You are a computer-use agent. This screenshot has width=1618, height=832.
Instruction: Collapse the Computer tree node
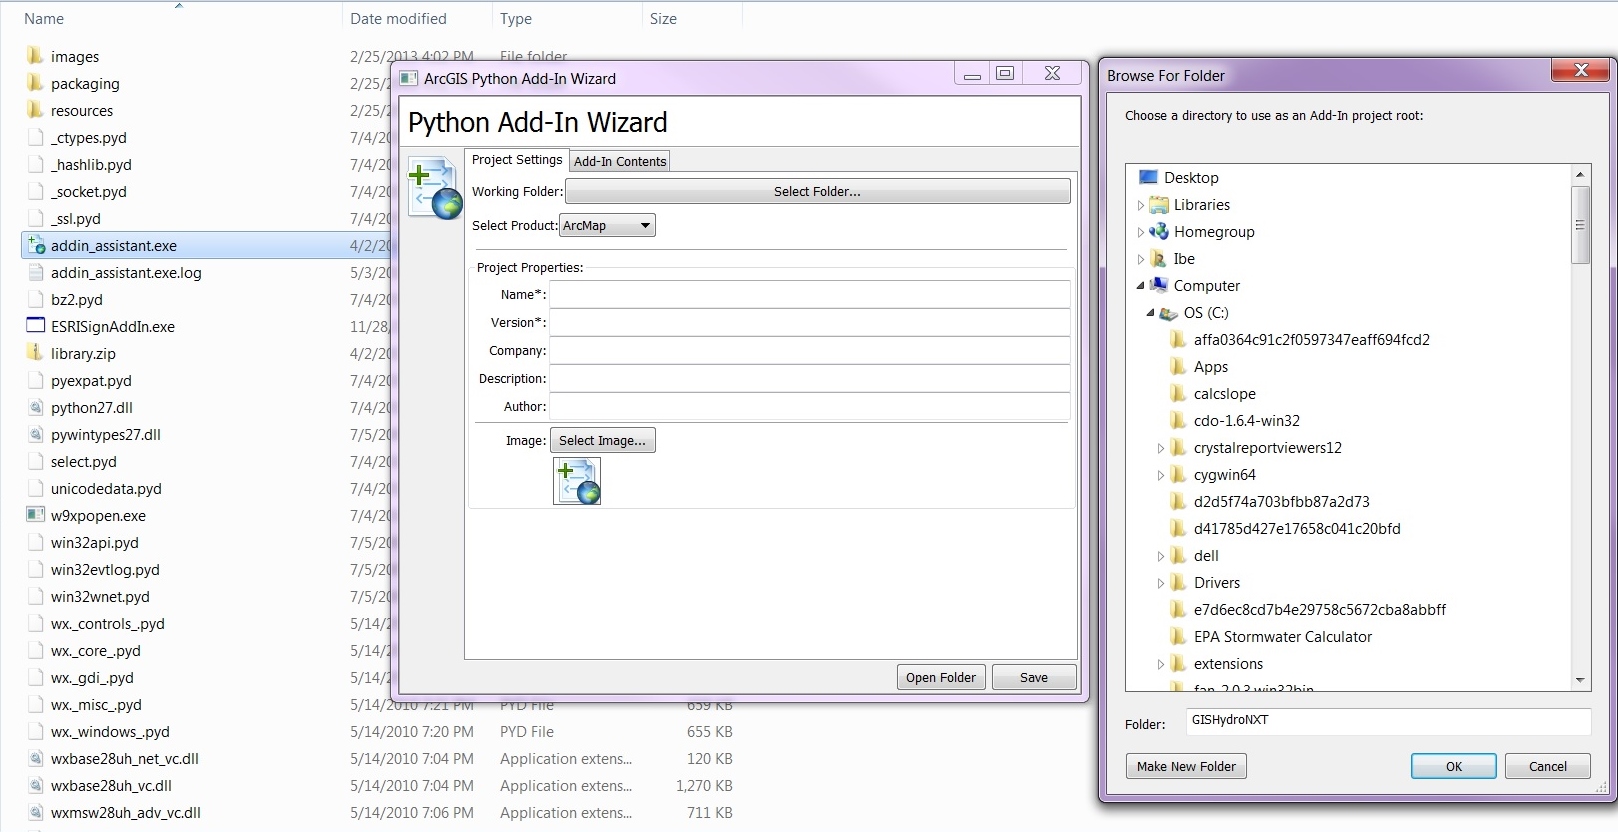click(1141, 285)
